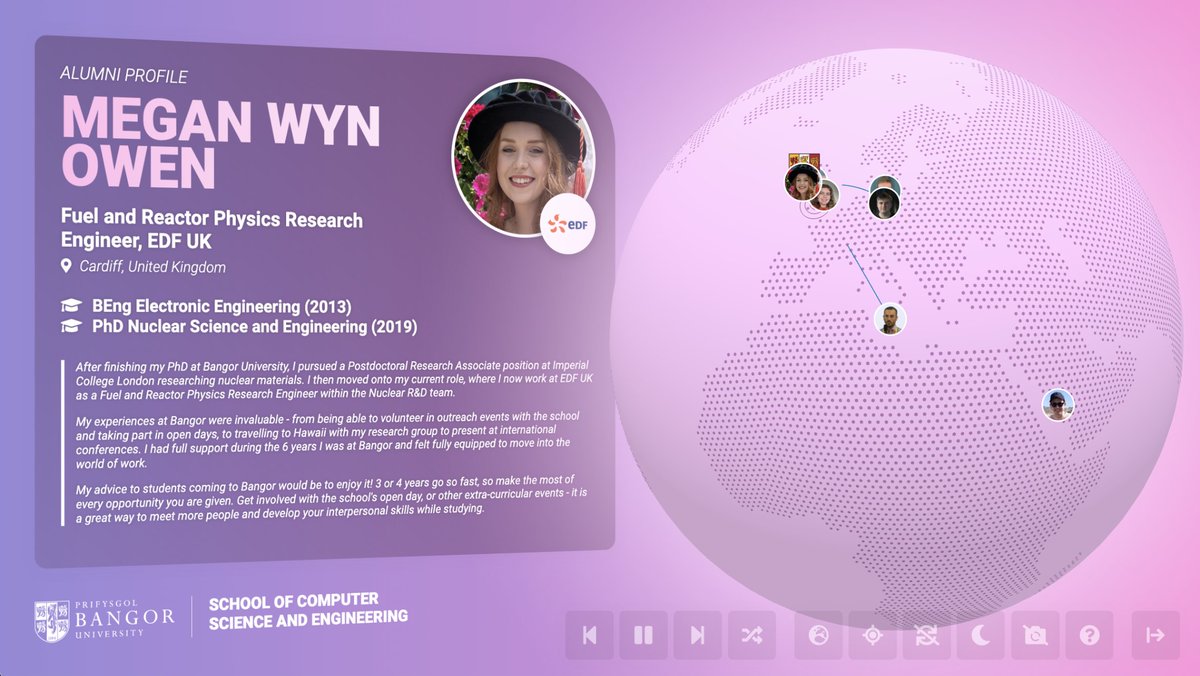
Task: Toggle dark mode with the moon icon
Action: click(980, 635)
